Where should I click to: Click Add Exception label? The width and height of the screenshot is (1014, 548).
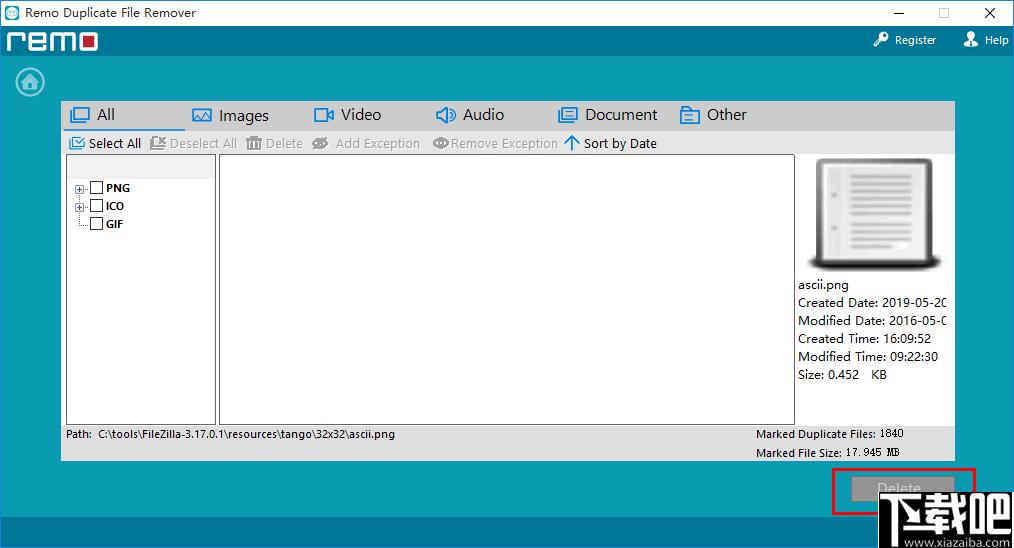point(378,144)
